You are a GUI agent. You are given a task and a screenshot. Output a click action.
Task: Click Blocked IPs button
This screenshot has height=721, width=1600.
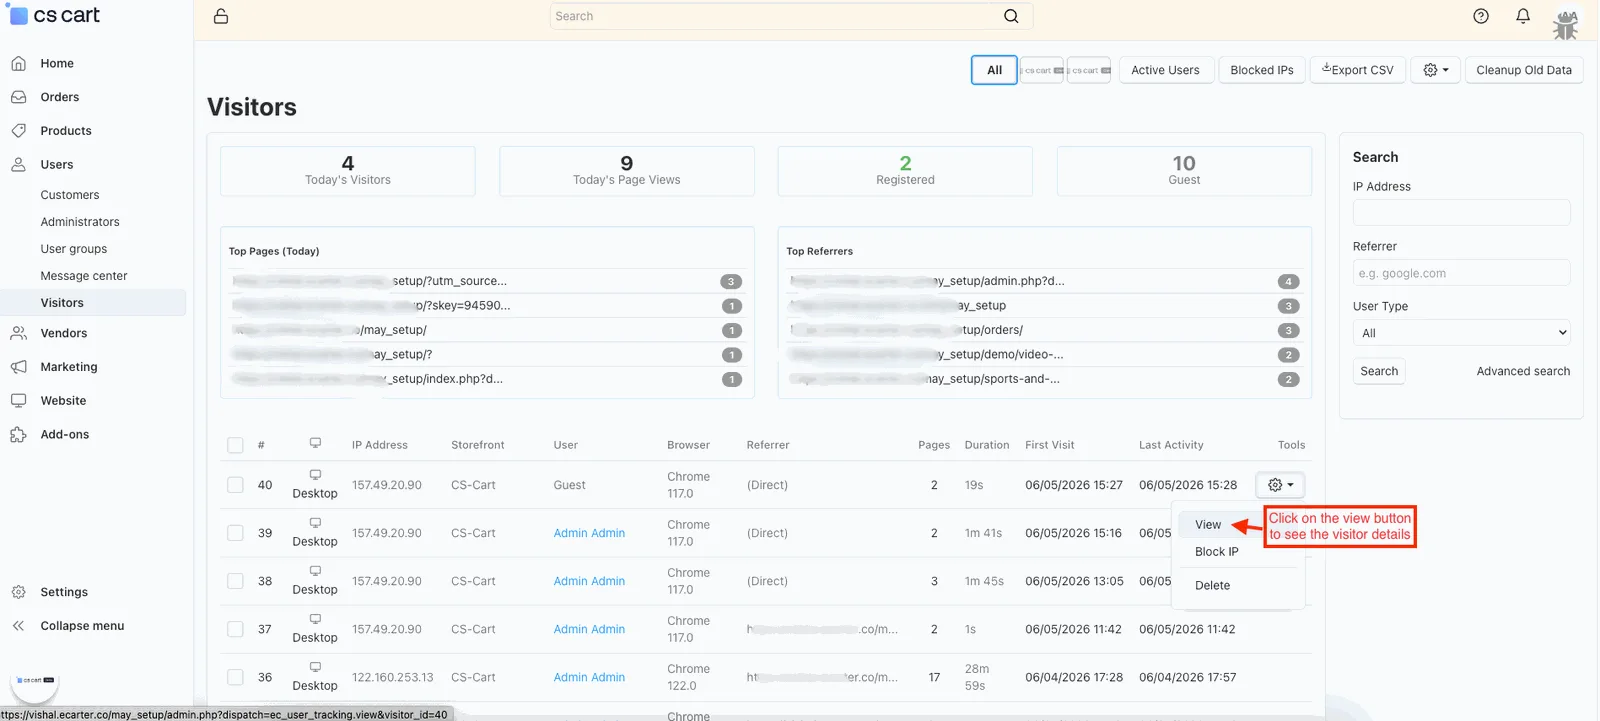(x=1262, y=70)
